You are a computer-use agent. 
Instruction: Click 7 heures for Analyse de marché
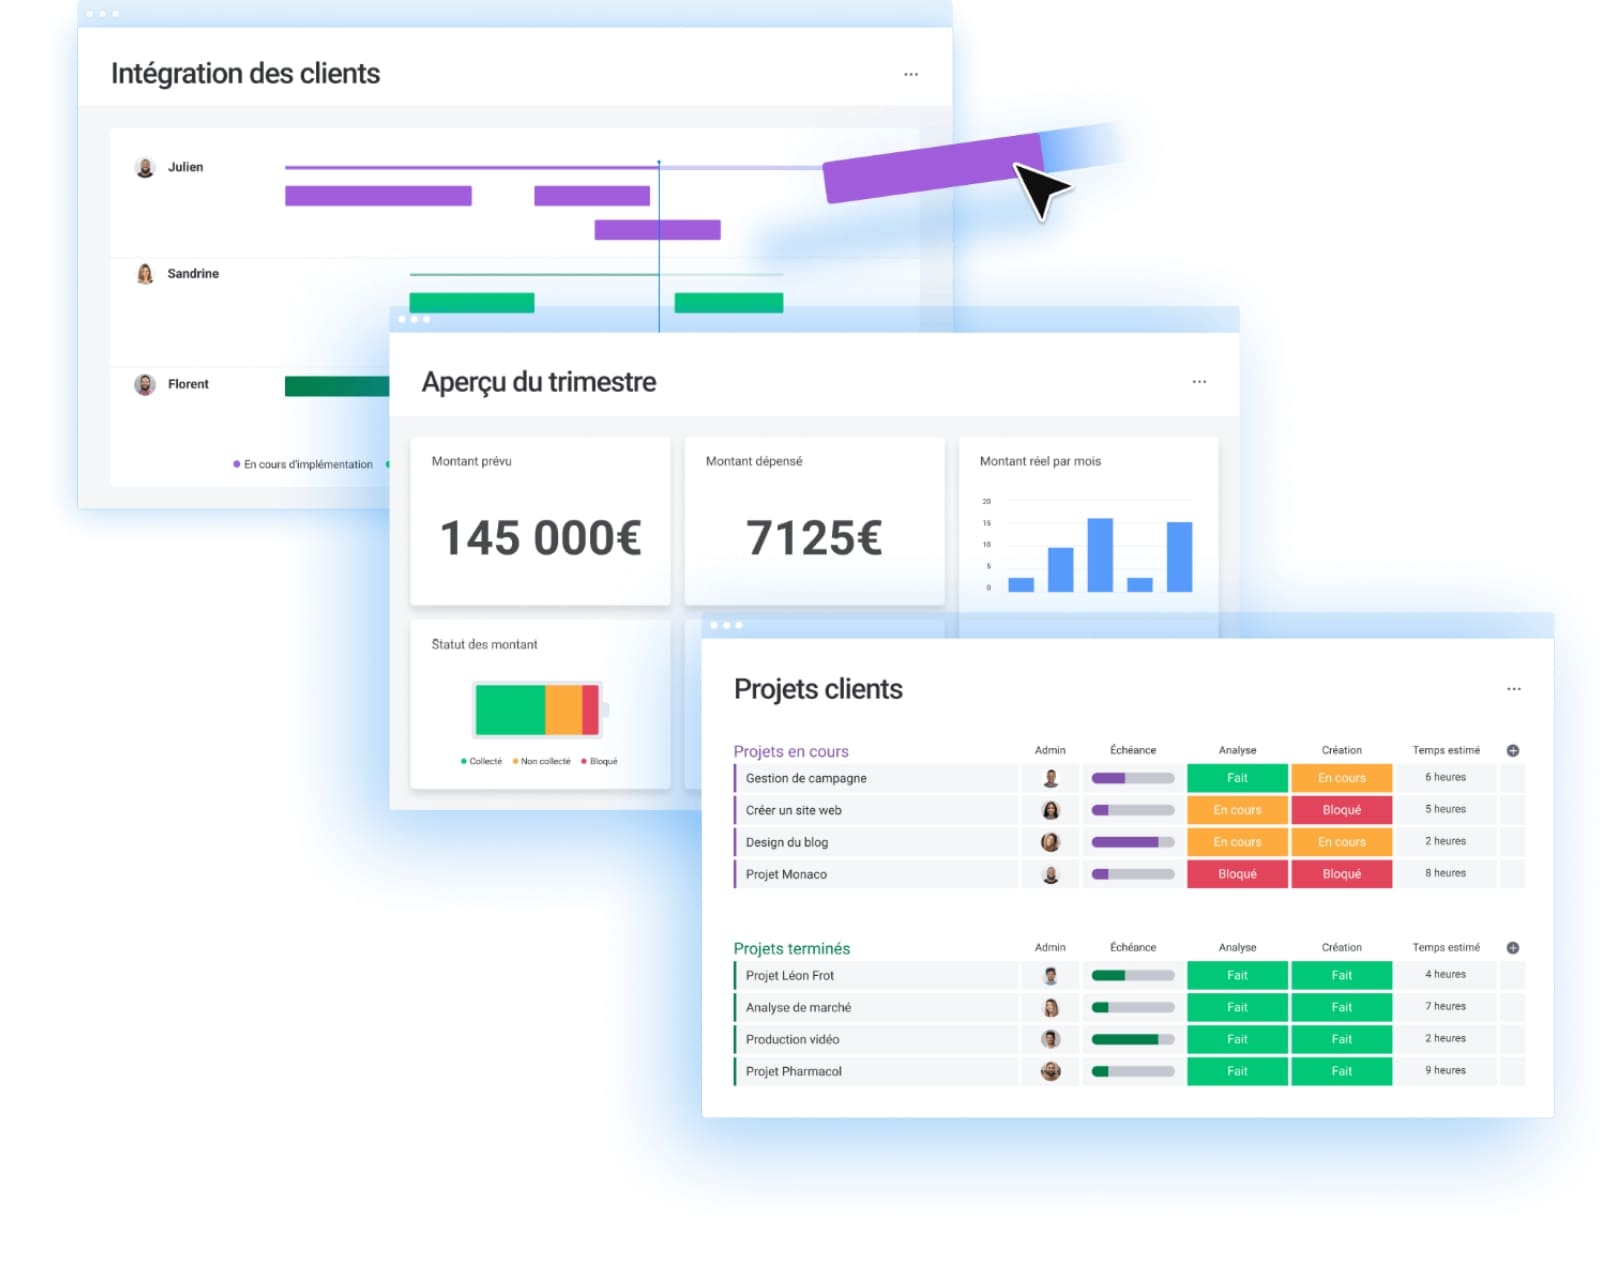1445,1006
